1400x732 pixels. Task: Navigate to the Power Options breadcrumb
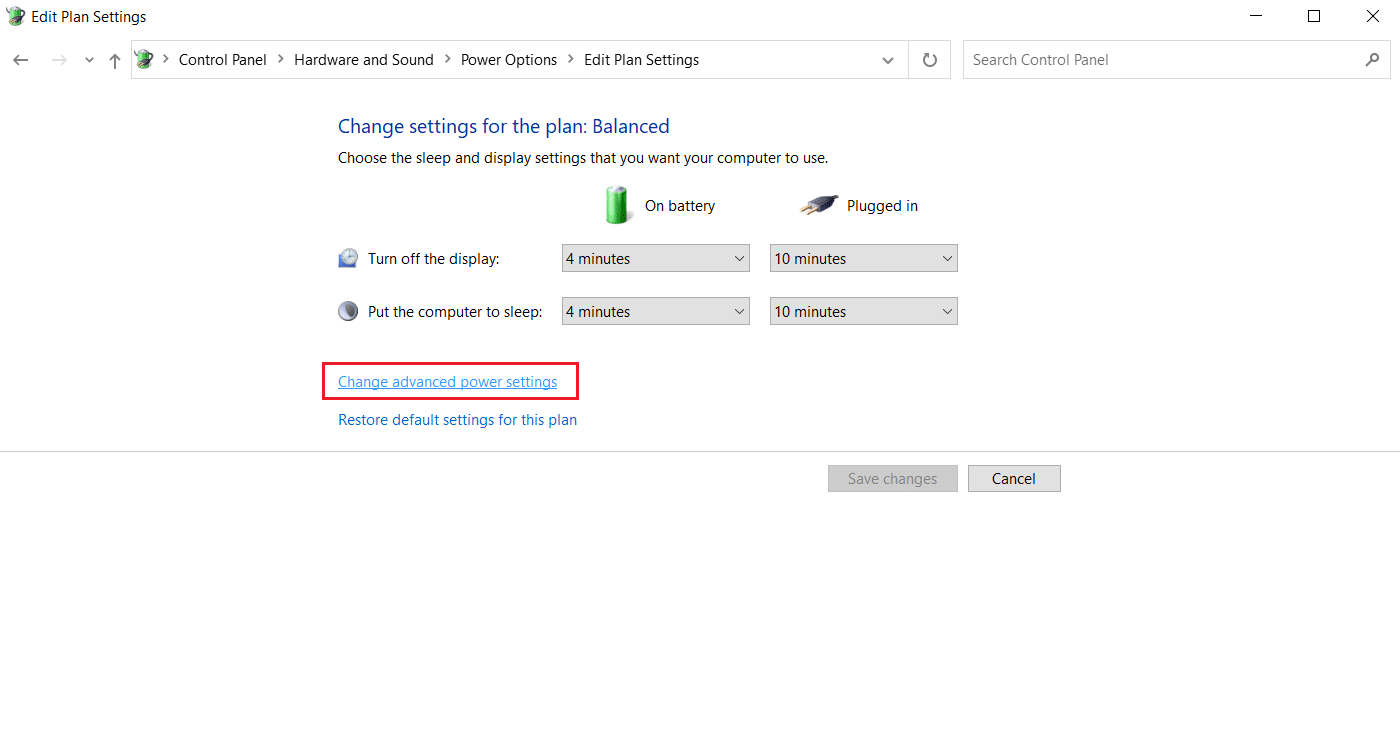point(509,60)
